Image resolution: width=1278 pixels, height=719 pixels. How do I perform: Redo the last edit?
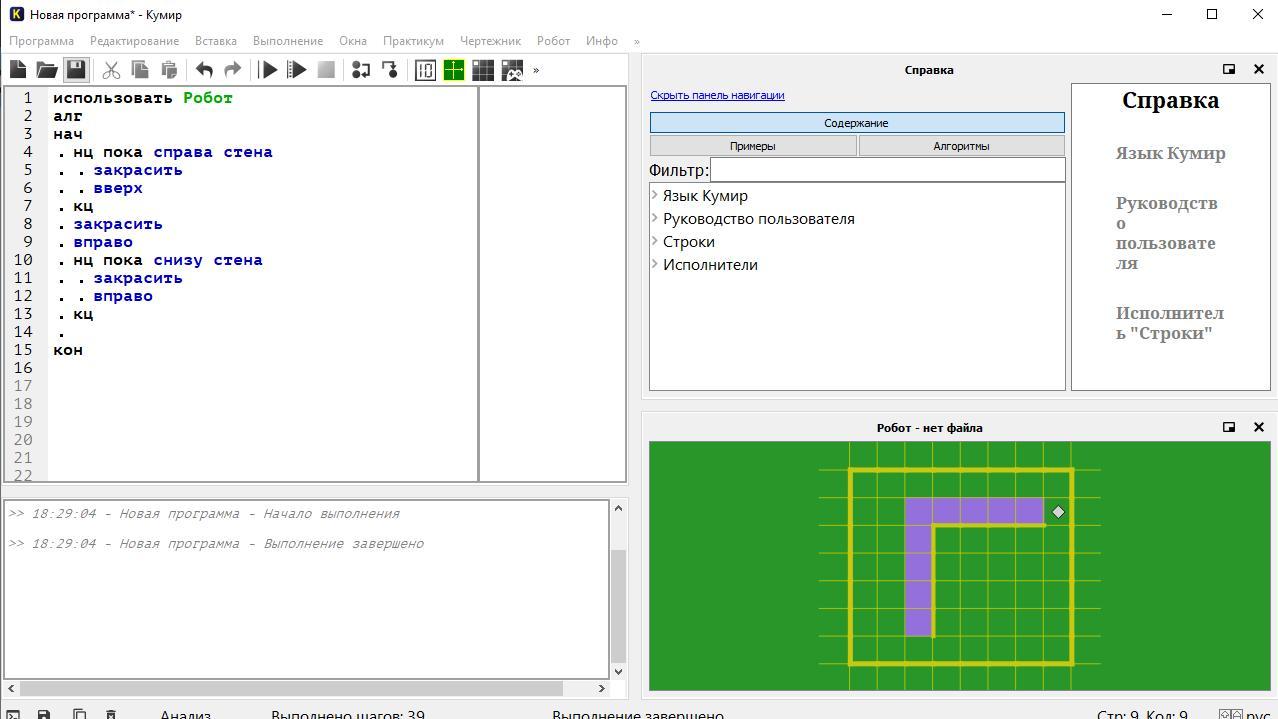(233, 70)
